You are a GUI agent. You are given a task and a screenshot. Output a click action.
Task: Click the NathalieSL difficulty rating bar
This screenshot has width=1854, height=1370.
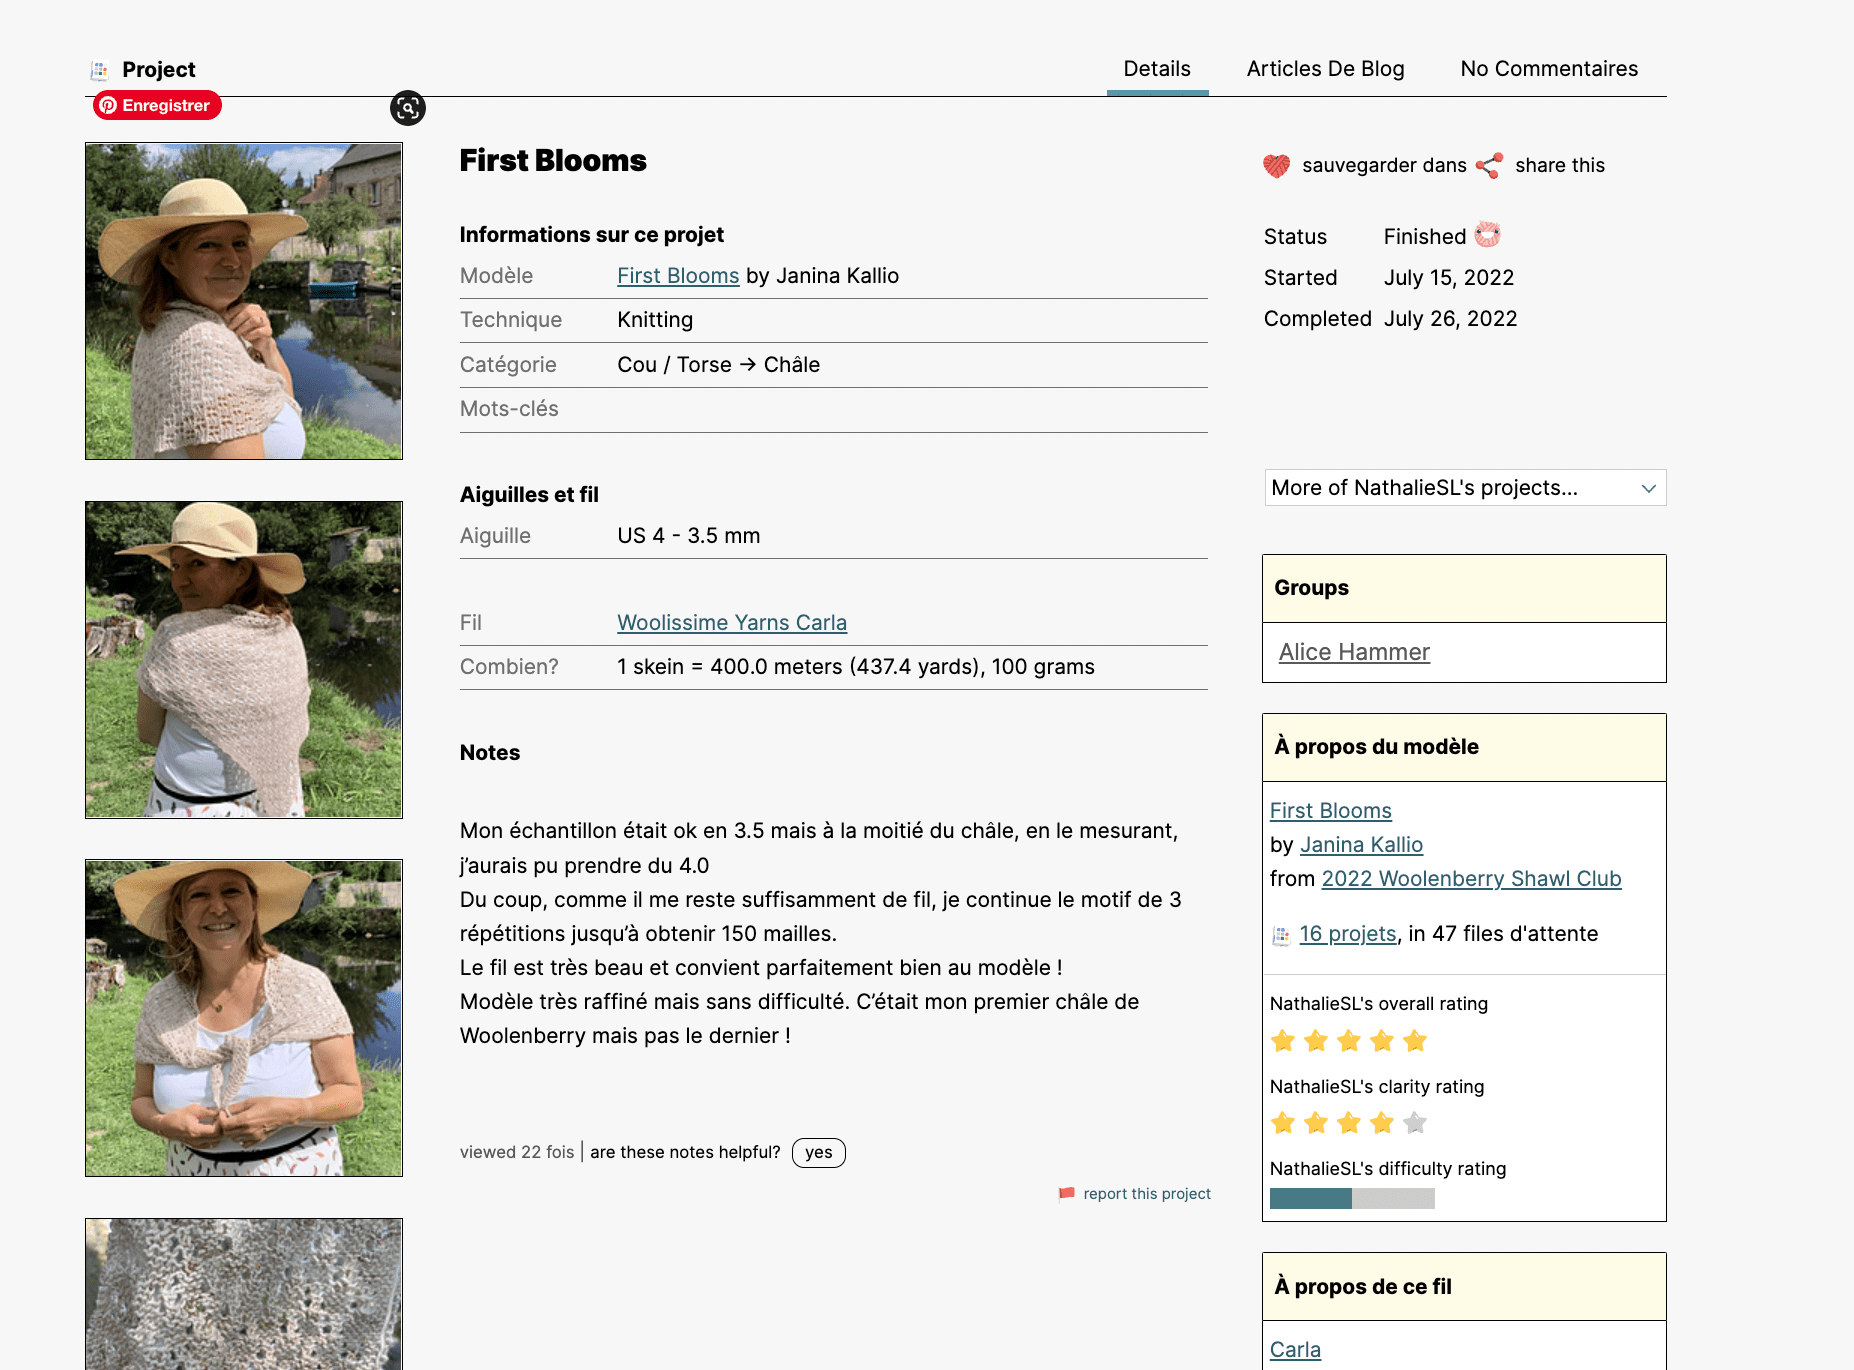(1351, 1198)
